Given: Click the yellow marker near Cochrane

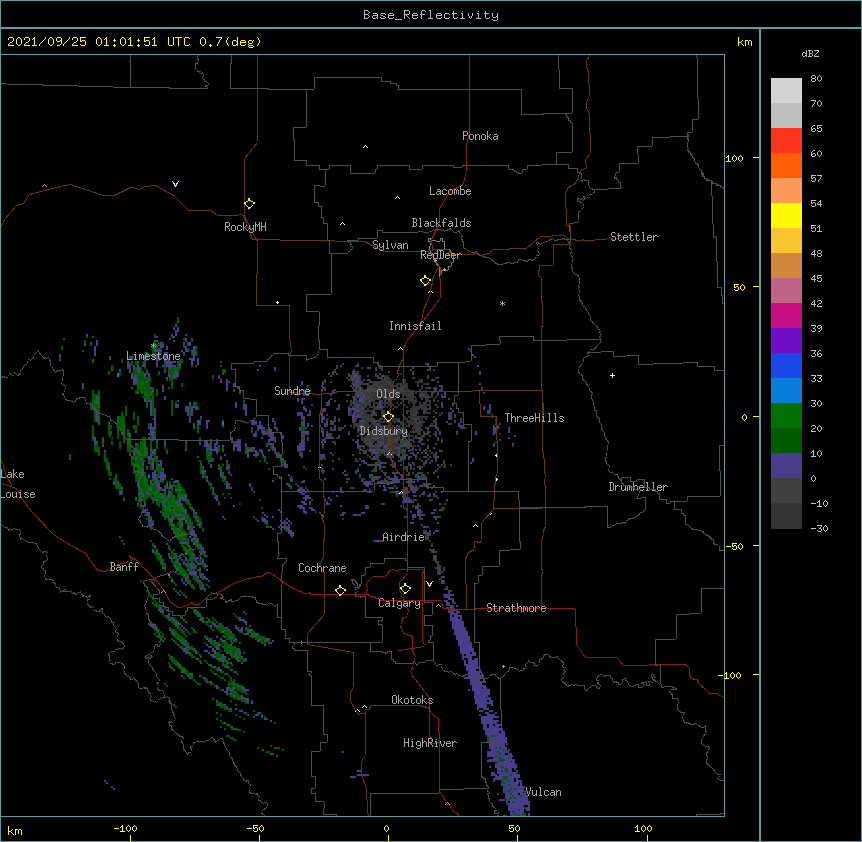Looking at the screenshot, I should [x=340, y=590].
